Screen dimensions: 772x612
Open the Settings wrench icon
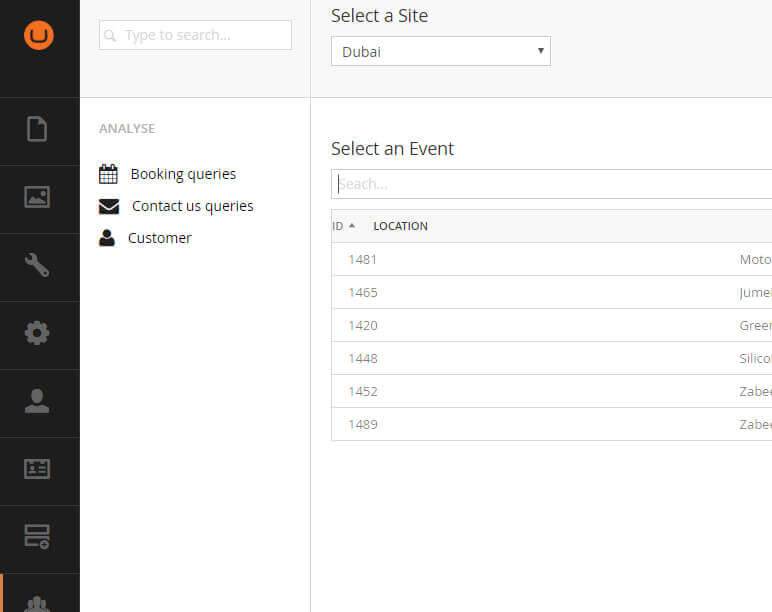pyautogui.click(x=37, y=265)
